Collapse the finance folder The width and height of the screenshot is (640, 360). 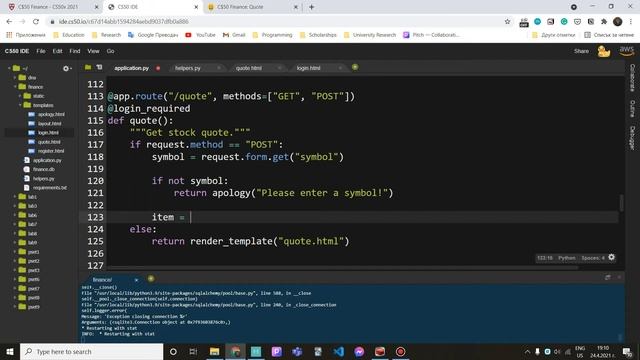[16, 87]
